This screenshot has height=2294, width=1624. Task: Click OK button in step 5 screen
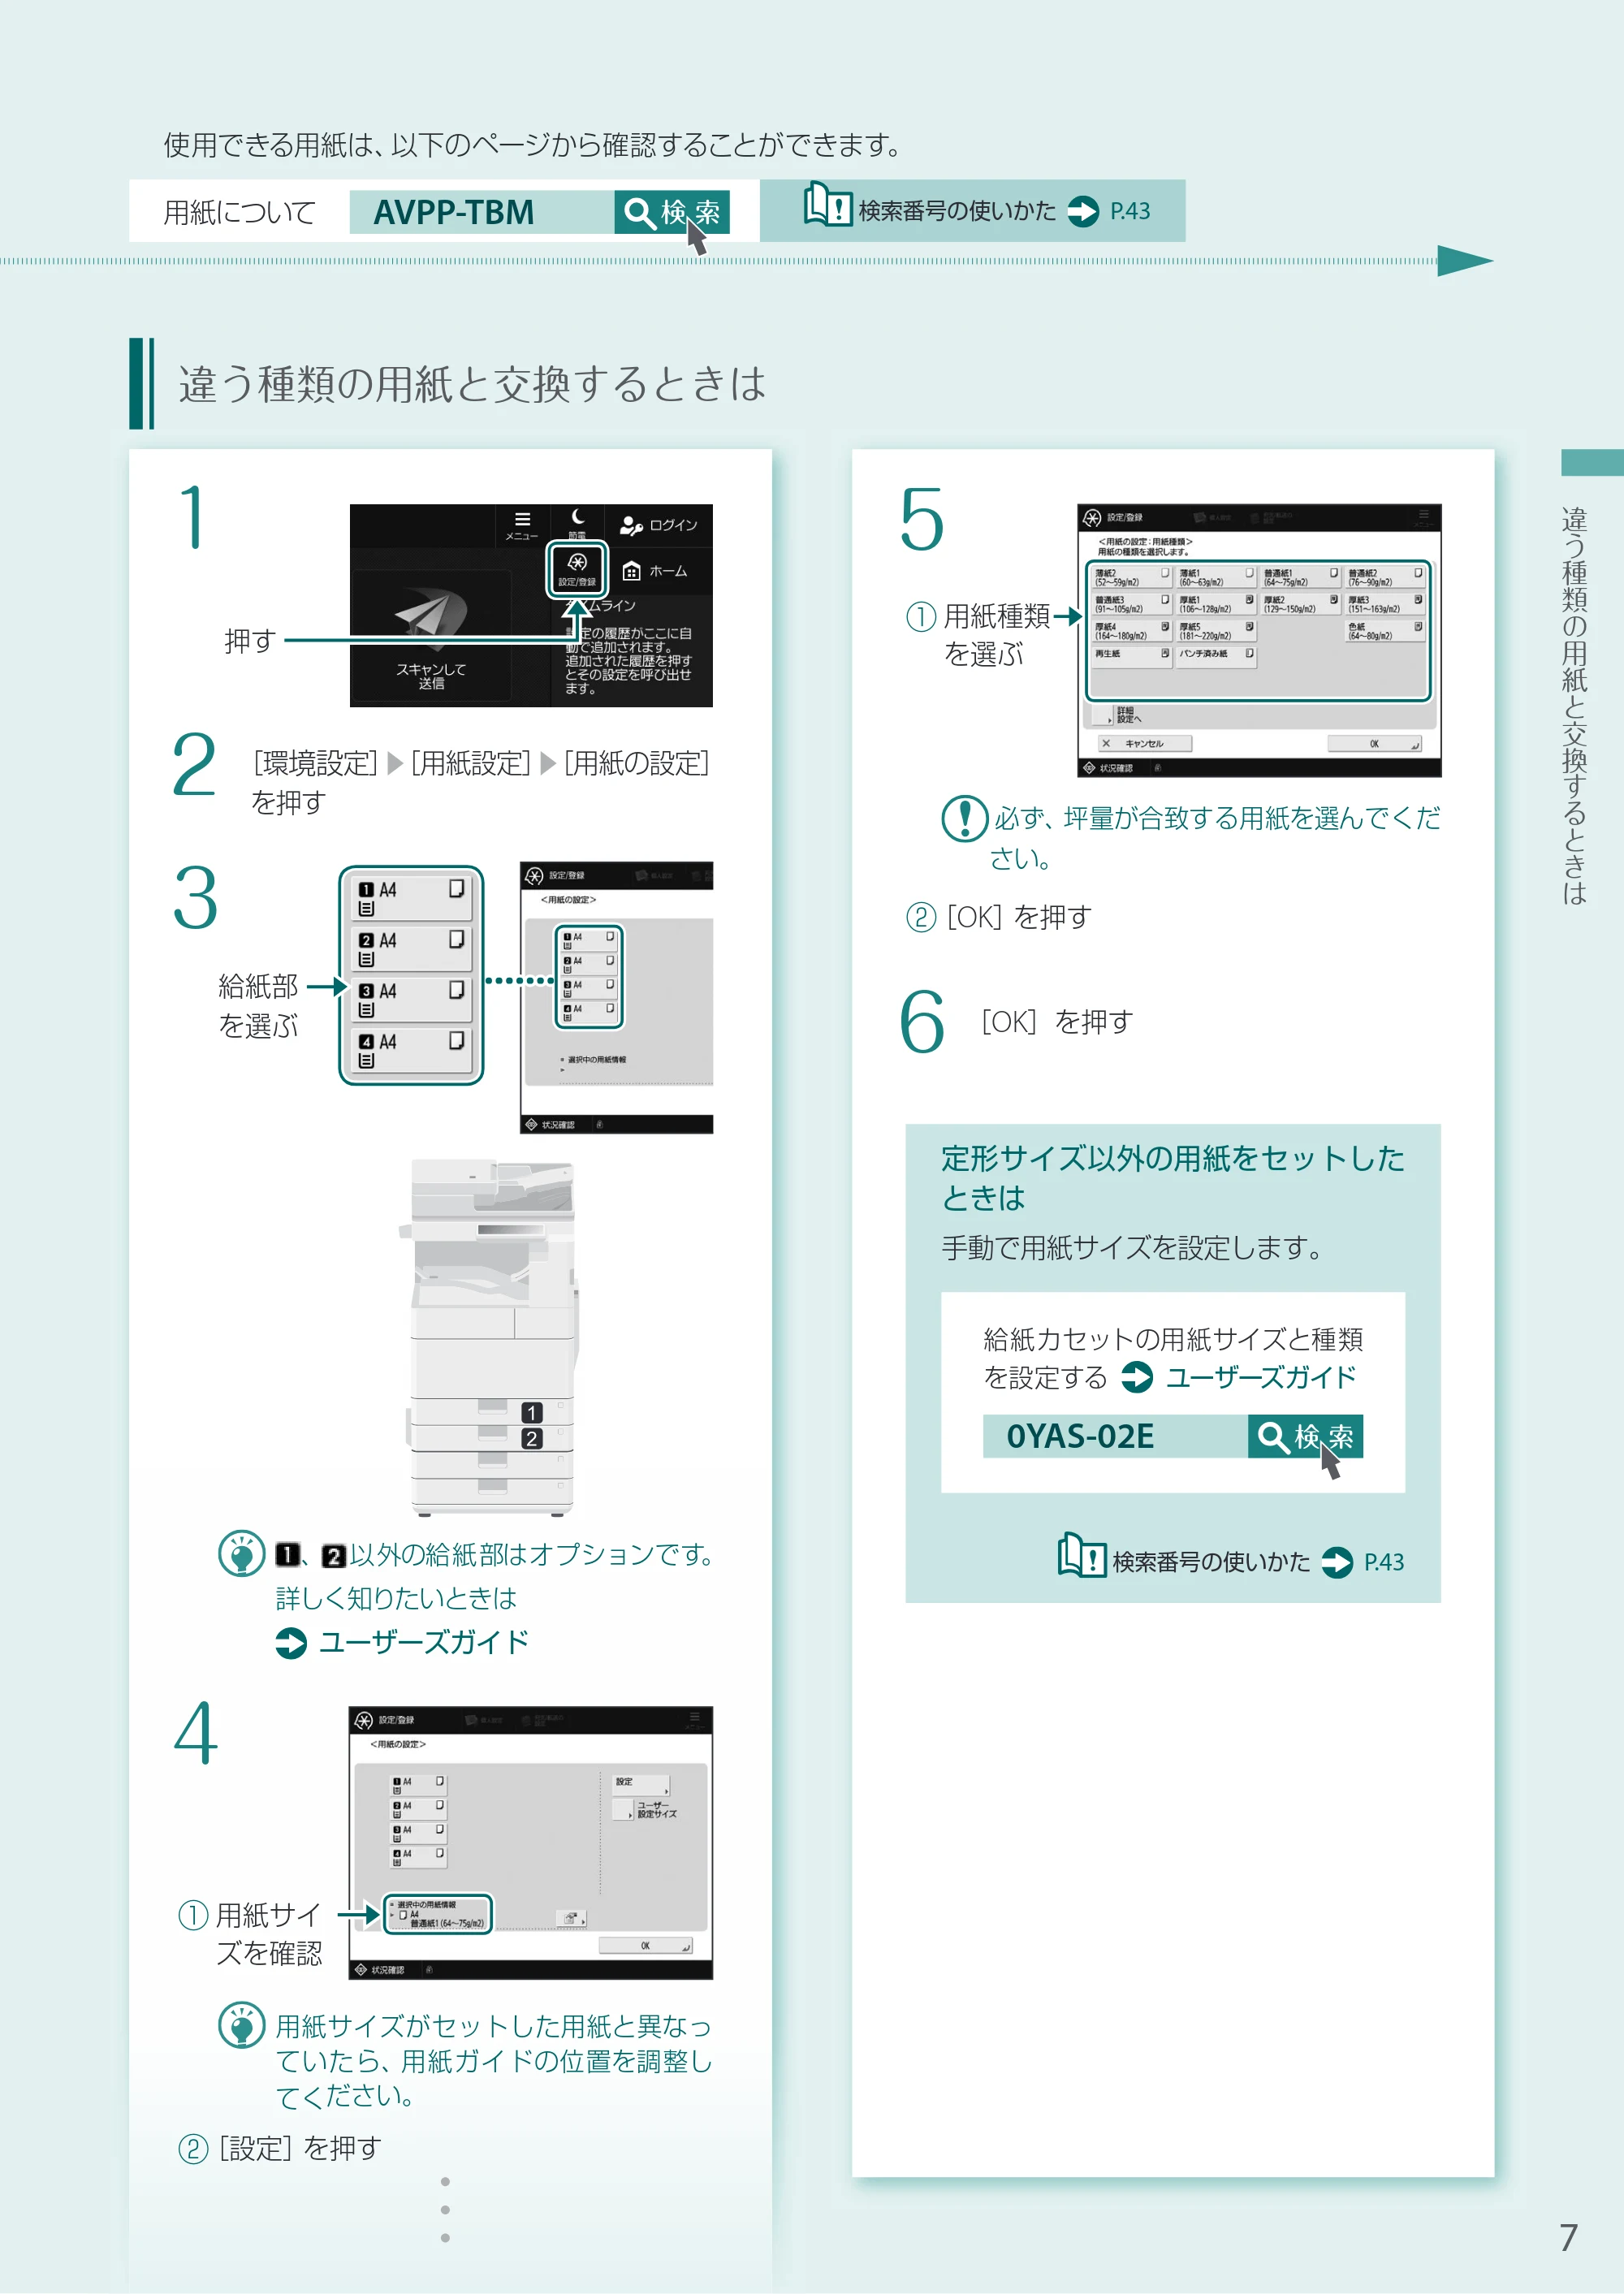[1374, 743]
